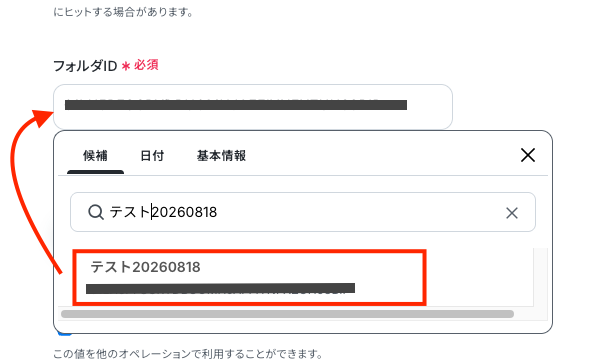
Task: Switch to the 候補 tab
Action: 95,156
